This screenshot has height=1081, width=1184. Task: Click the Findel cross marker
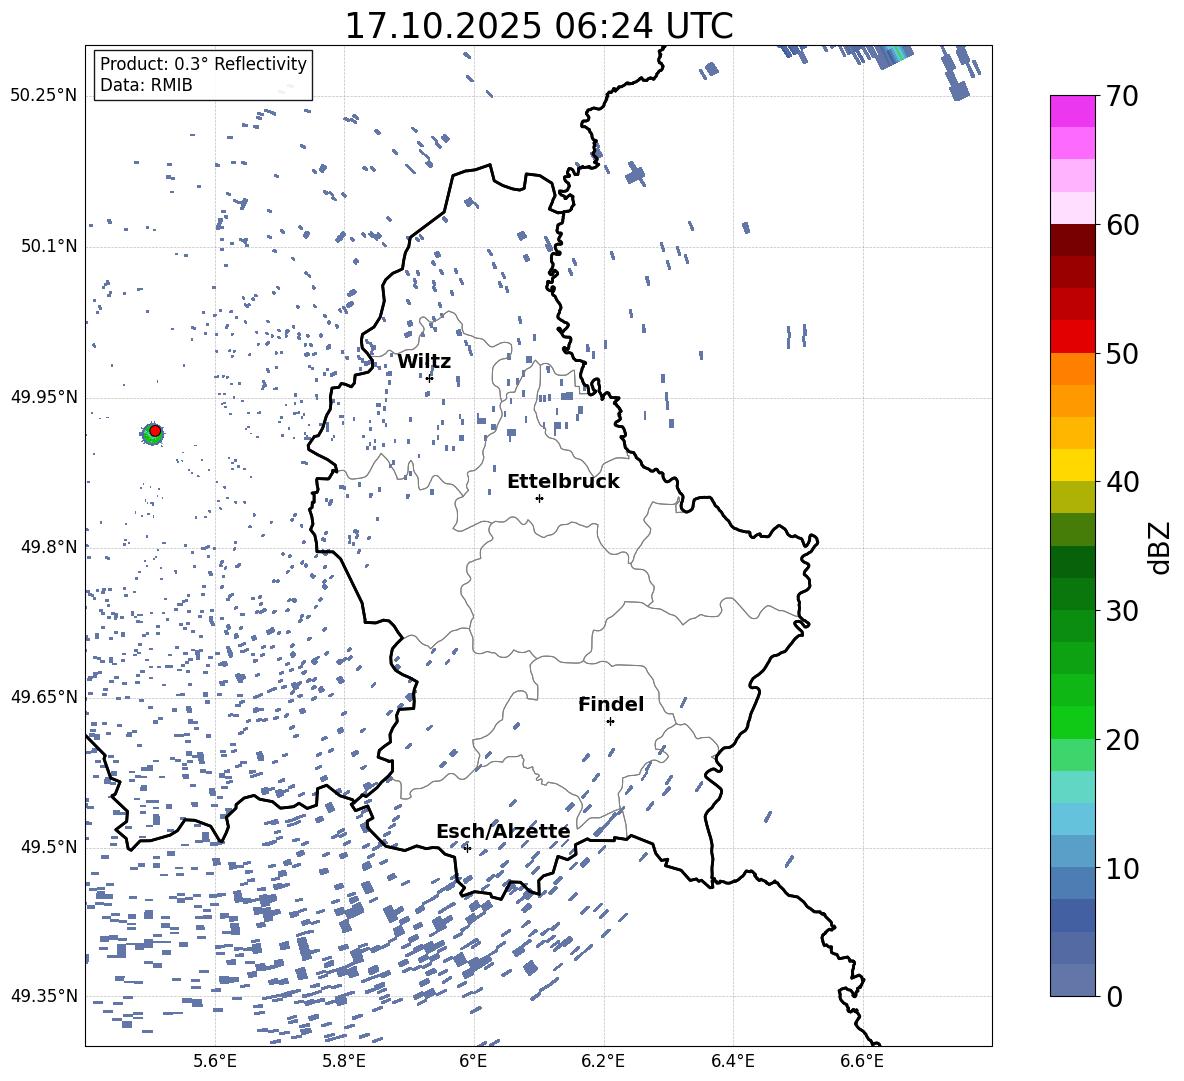click(610, 722)
